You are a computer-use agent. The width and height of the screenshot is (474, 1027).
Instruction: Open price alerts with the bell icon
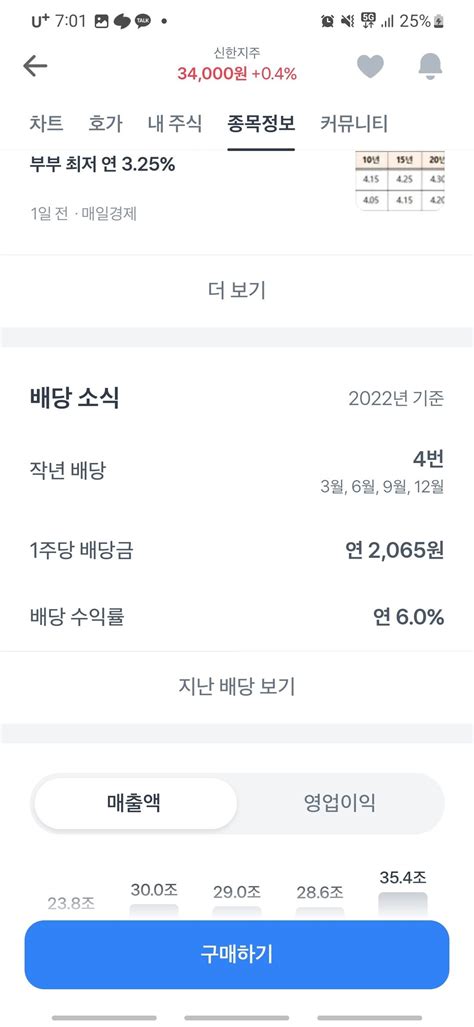pyautogui.click(x=430, y=66)
